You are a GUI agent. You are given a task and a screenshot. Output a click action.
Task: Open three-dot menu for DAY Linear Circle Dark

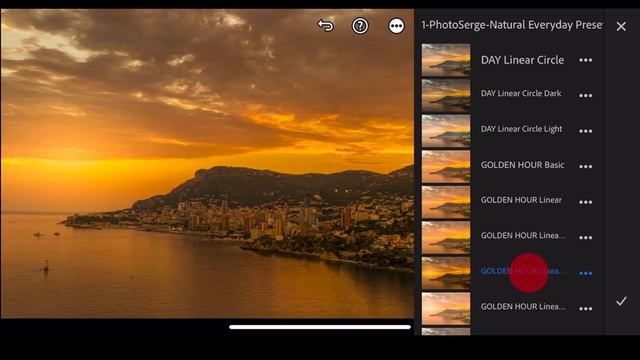coord(585,96)
